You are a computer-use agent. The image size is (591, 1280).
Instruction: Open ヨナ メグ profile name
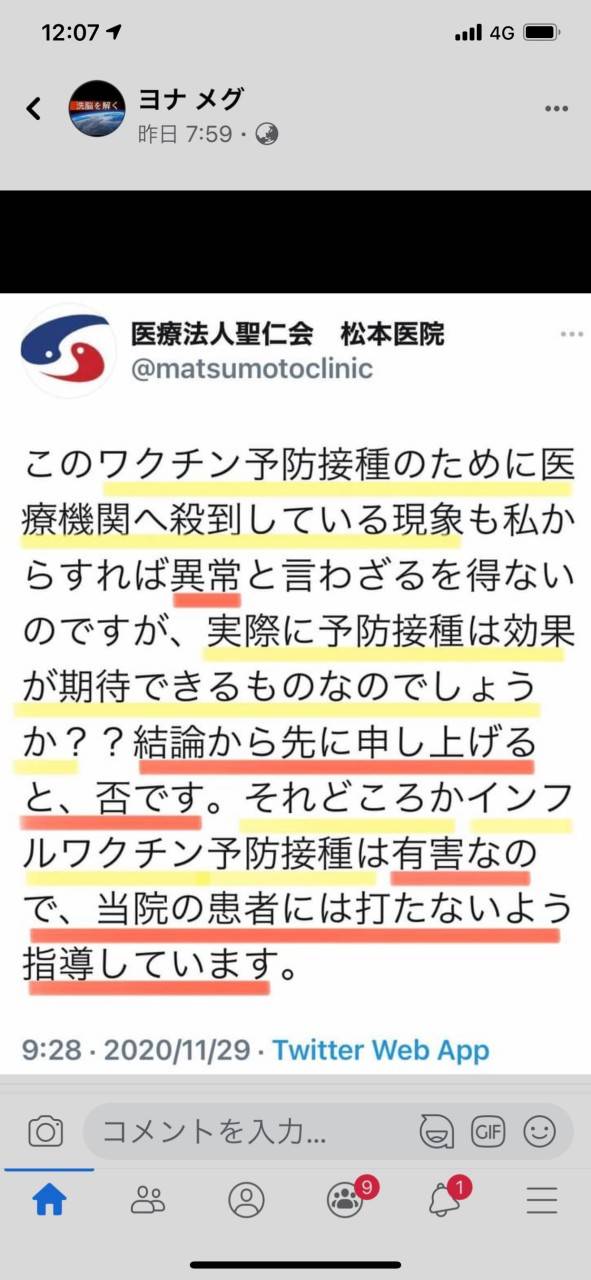click(x=190, y=99)
